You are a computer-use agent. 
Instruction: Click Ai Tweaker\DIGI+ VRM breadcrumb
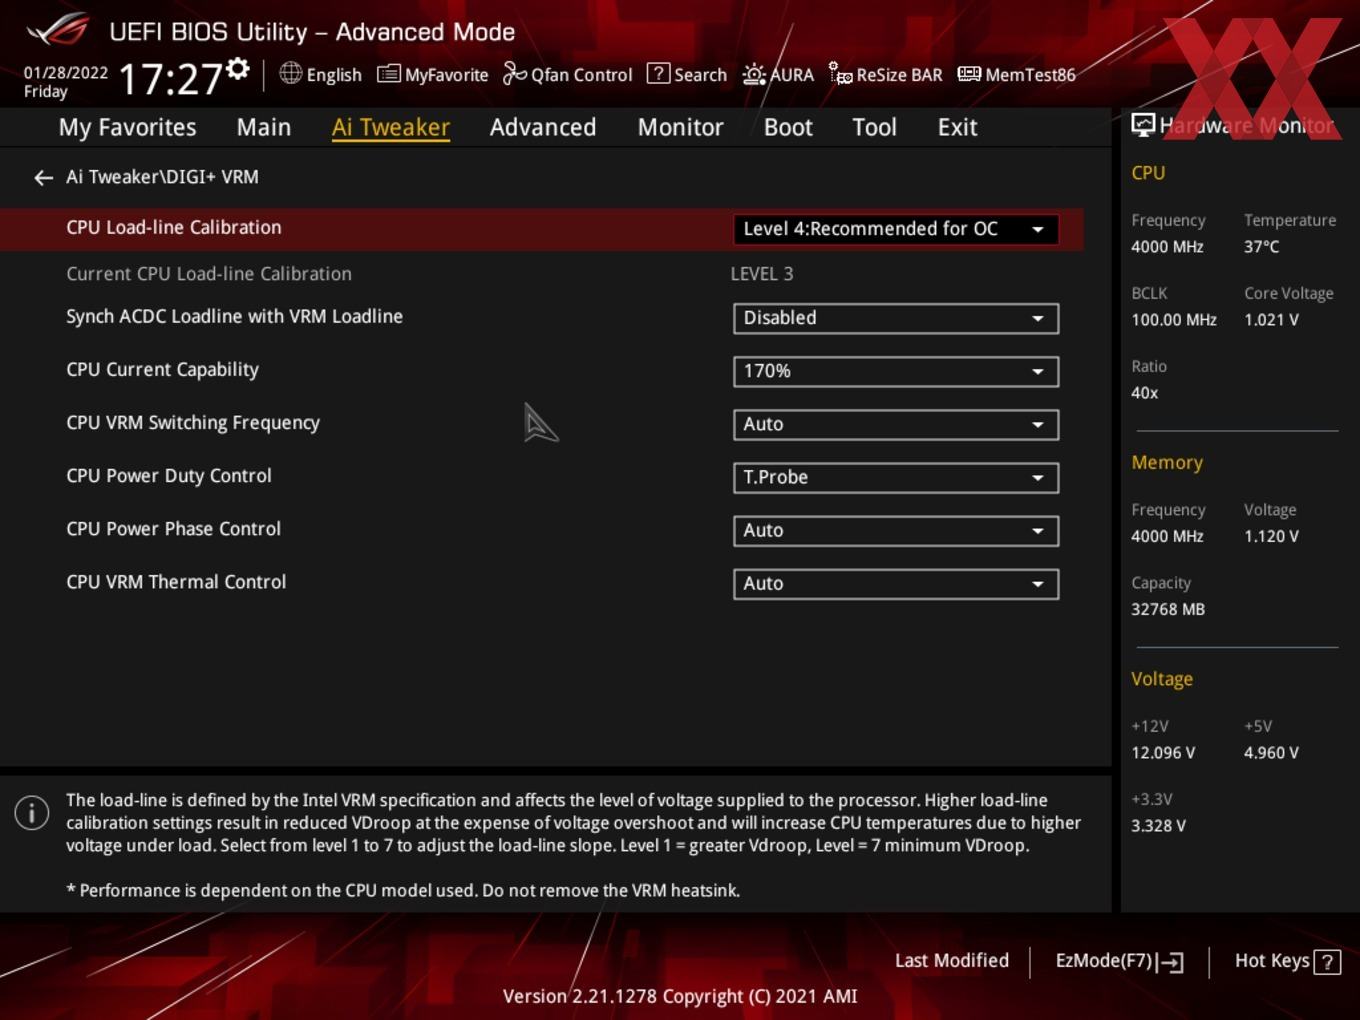162,177
